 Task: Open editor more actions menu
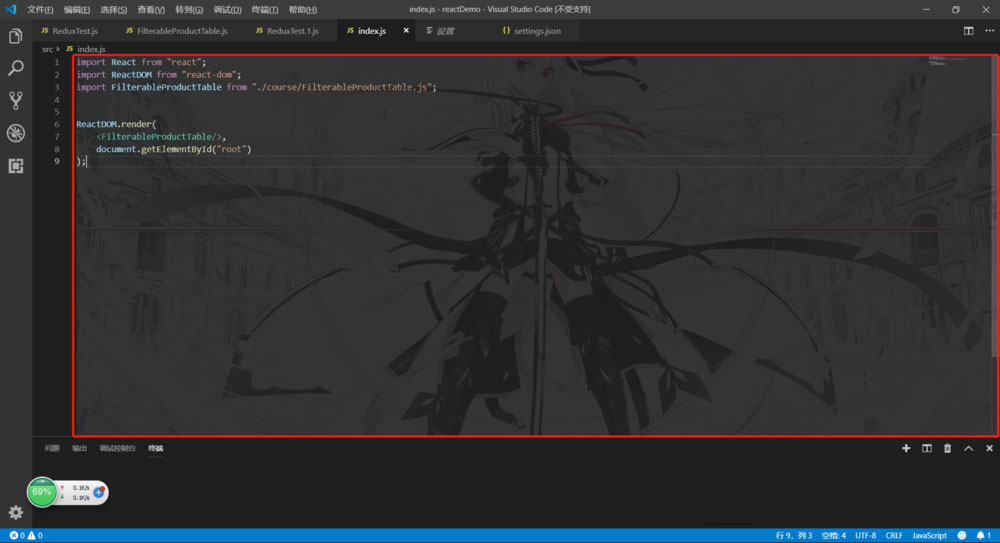tap(988, 31)
